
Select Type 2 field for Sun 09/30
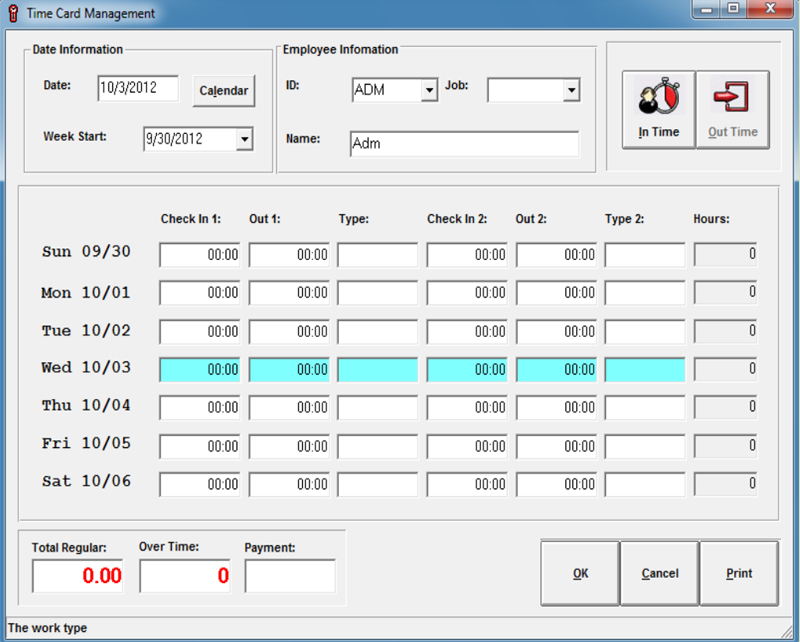coord(645,255)
